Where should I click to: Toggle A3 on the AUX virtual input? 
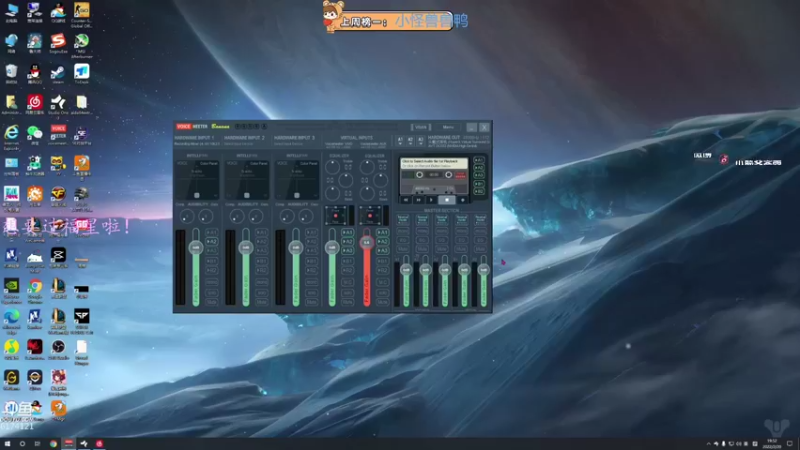382,251
